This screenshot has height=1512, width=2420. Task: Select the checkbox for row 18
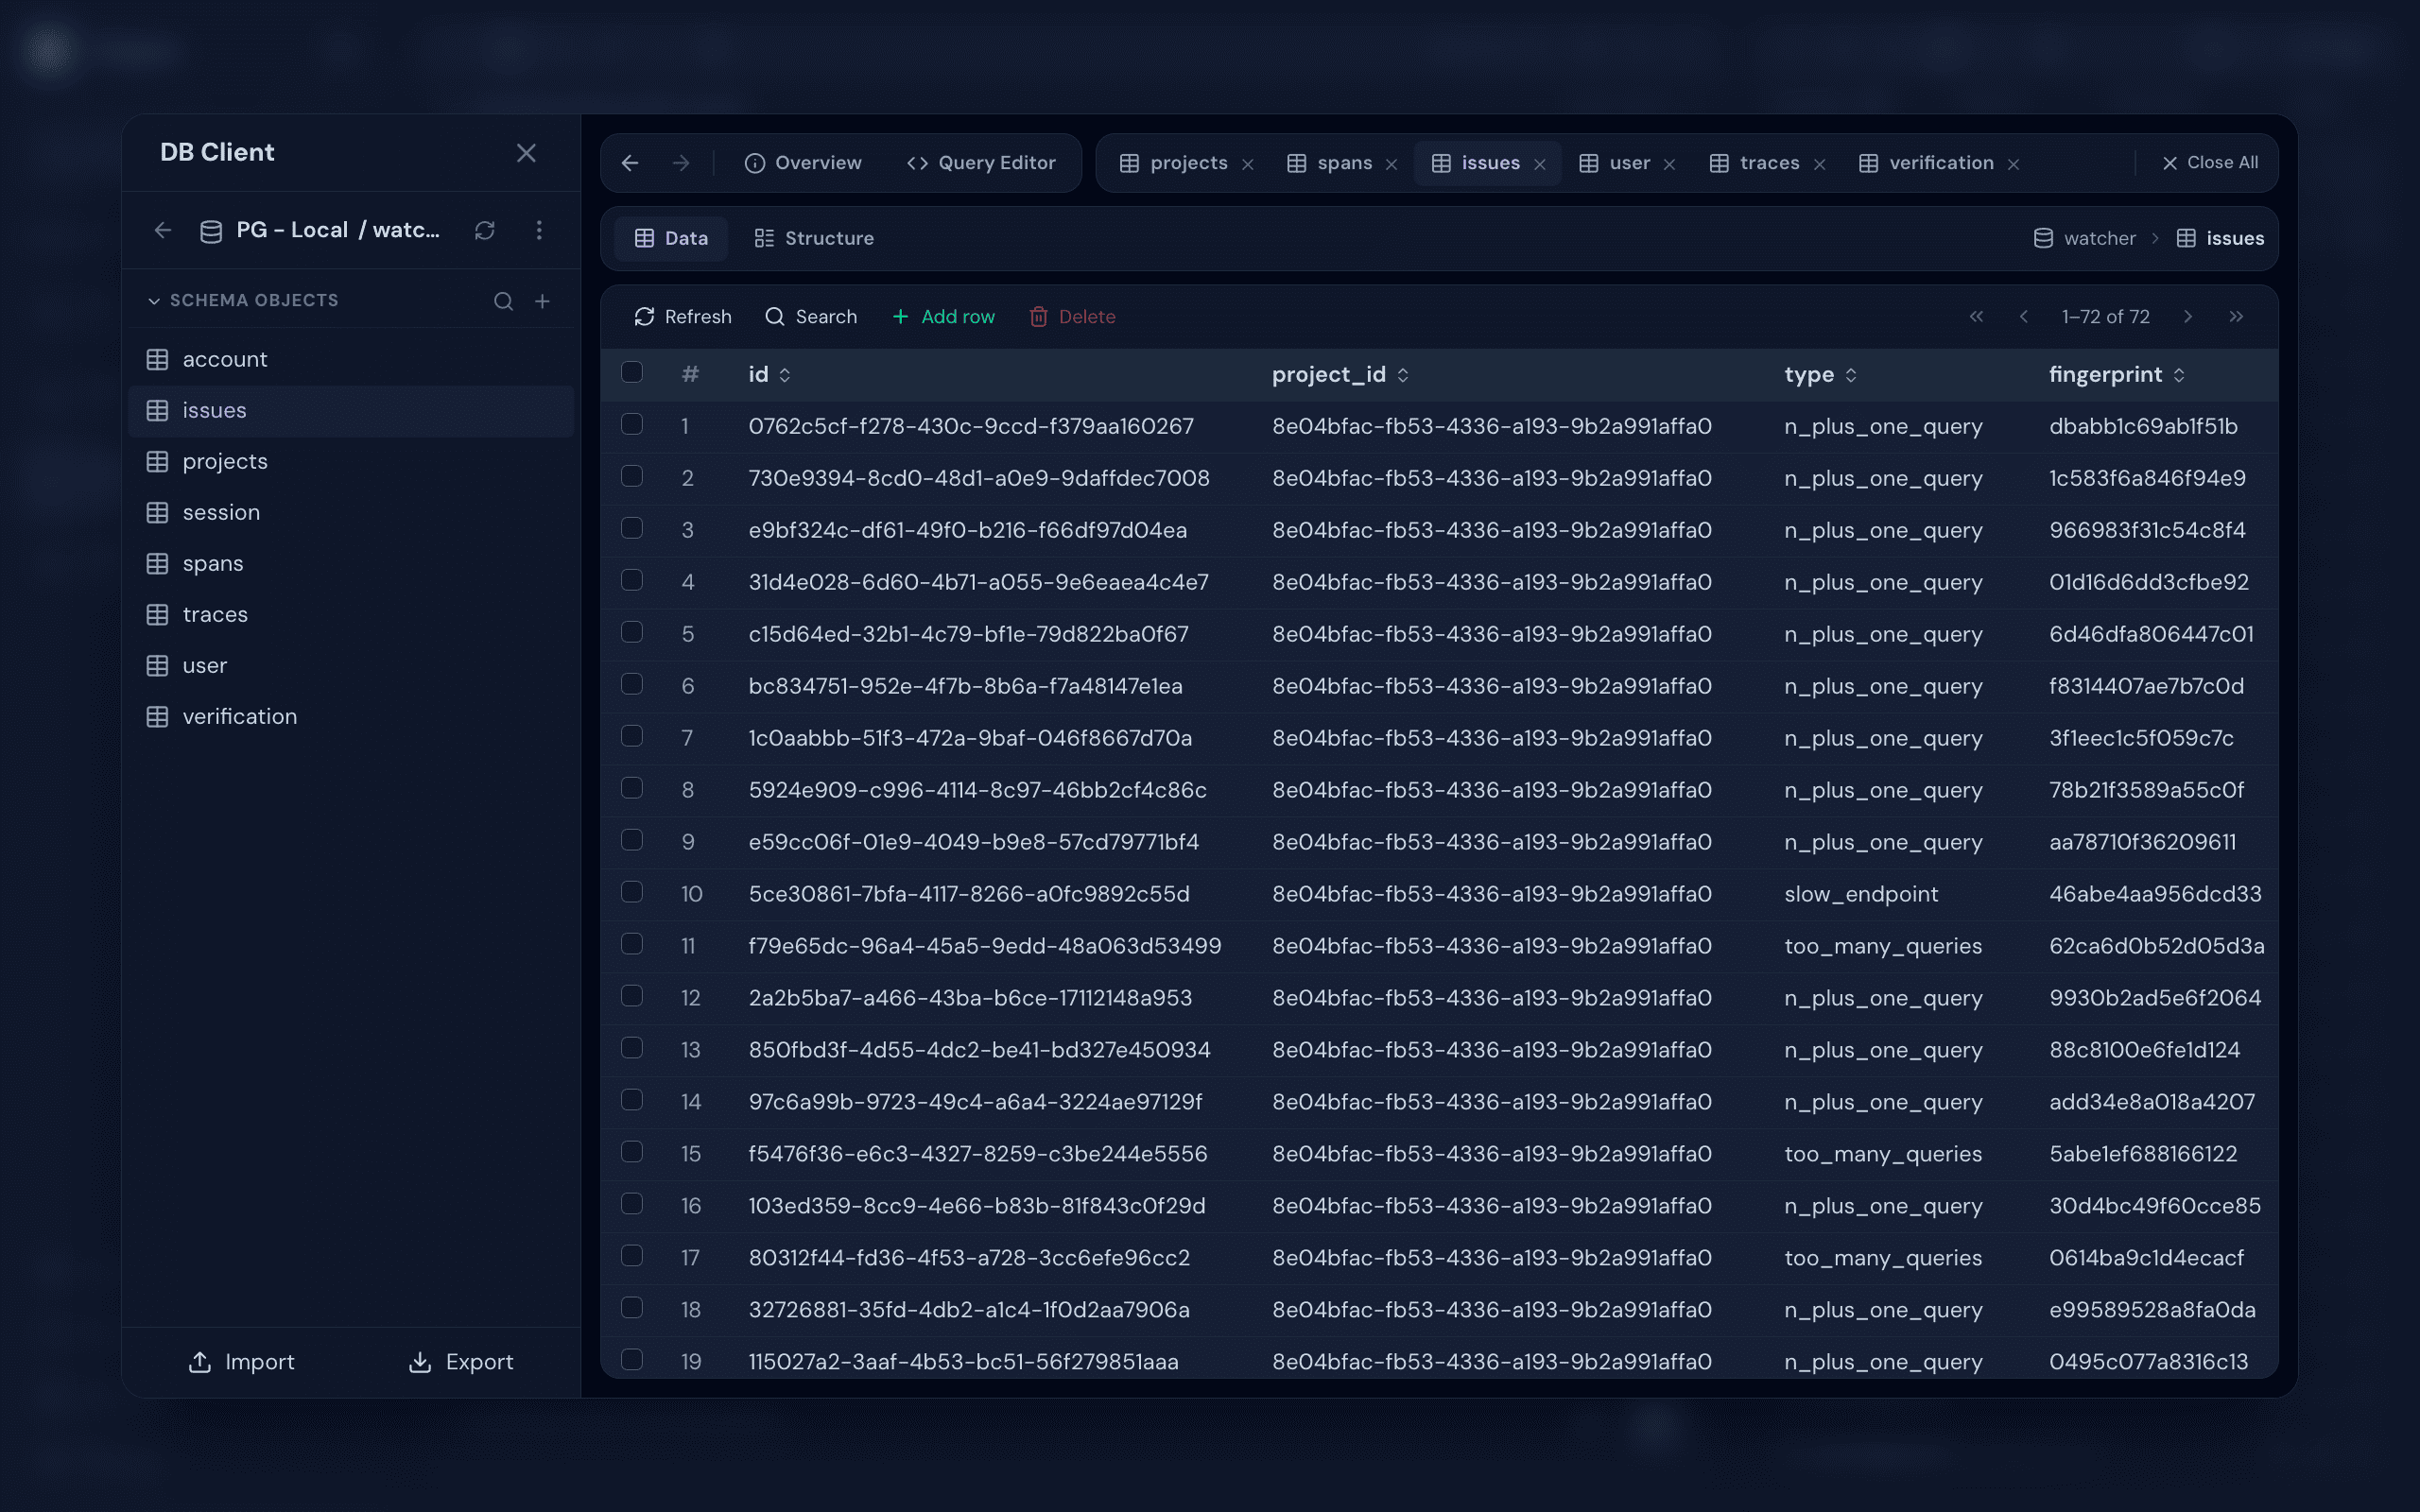632,1308
